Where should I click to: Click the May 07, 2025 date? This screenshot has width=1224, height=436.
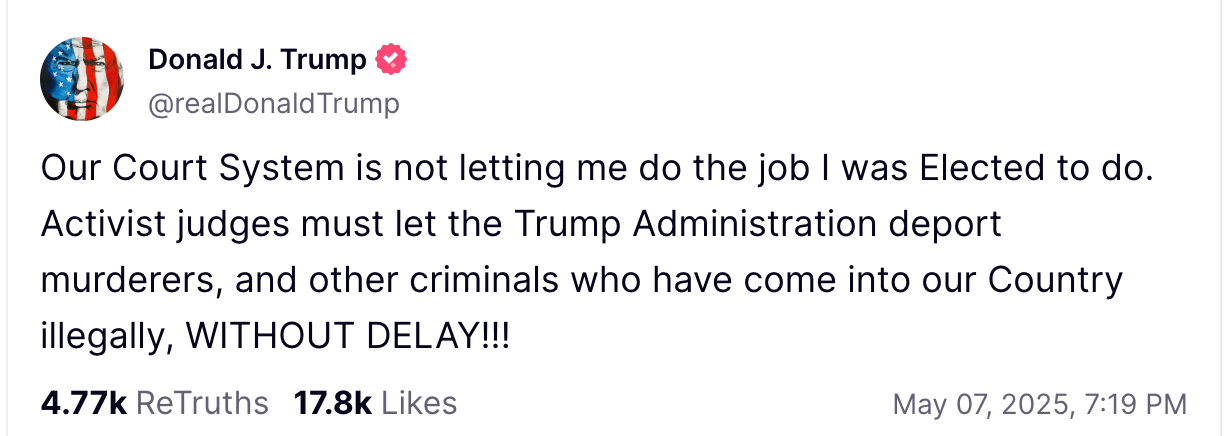point(974,404)
